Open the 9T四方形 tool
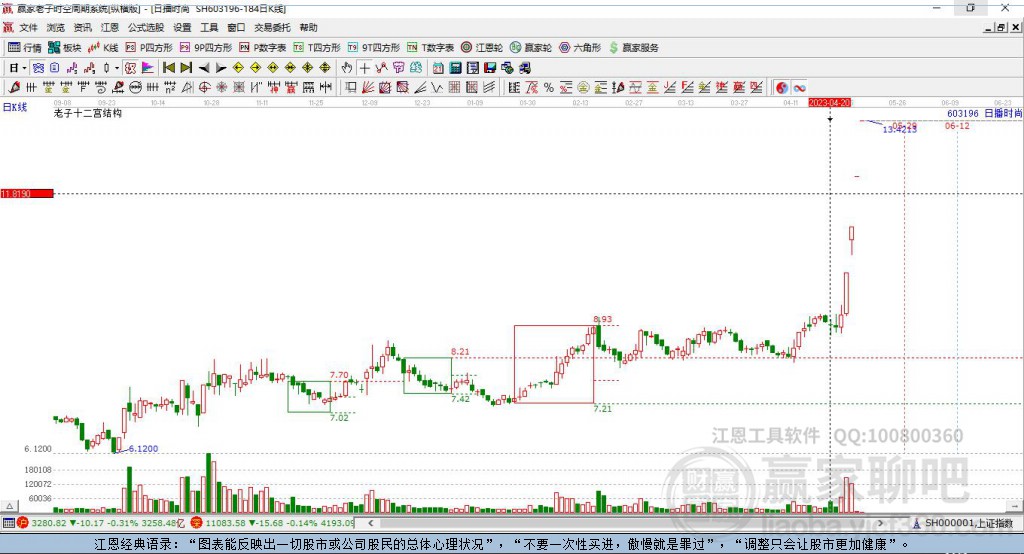This screenshot has height=554, width=1024. point(374,48)
